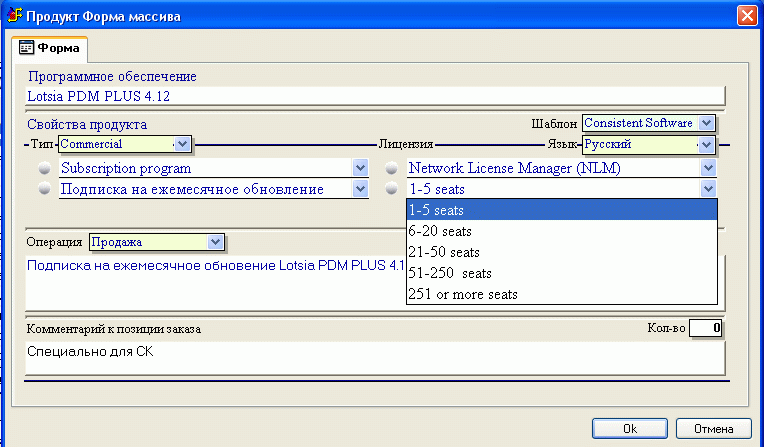Click the Java app icon in title bar

[x=14, y=16]
